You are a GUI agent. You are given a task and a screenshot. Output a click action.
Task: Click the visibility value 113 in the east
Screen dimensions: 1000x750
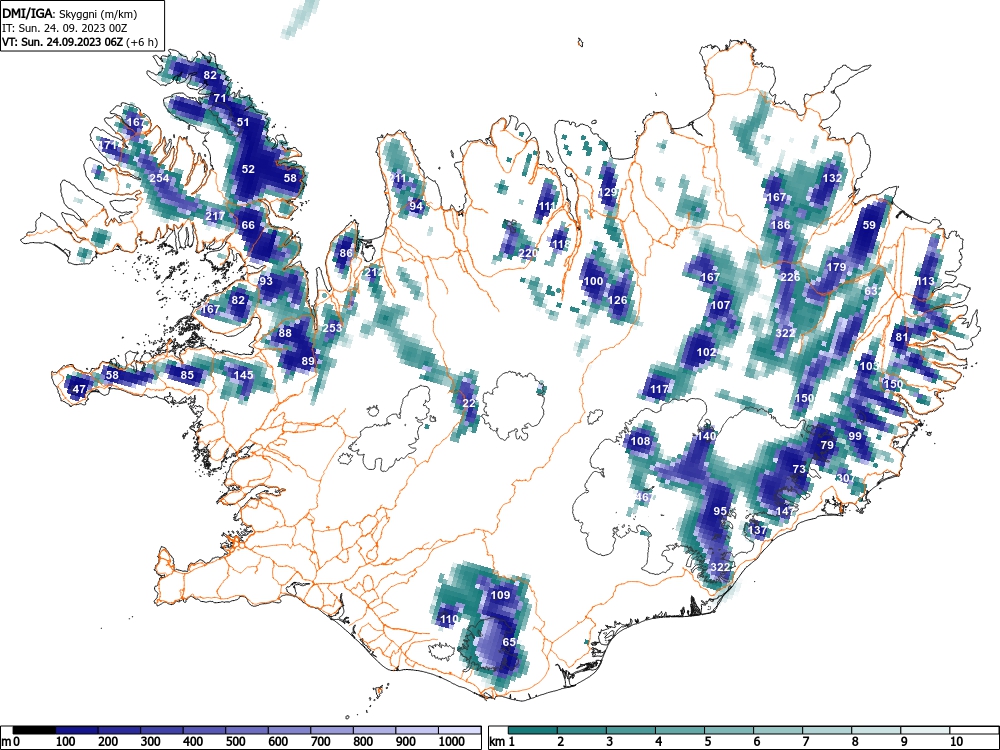[x=925, y=281]
